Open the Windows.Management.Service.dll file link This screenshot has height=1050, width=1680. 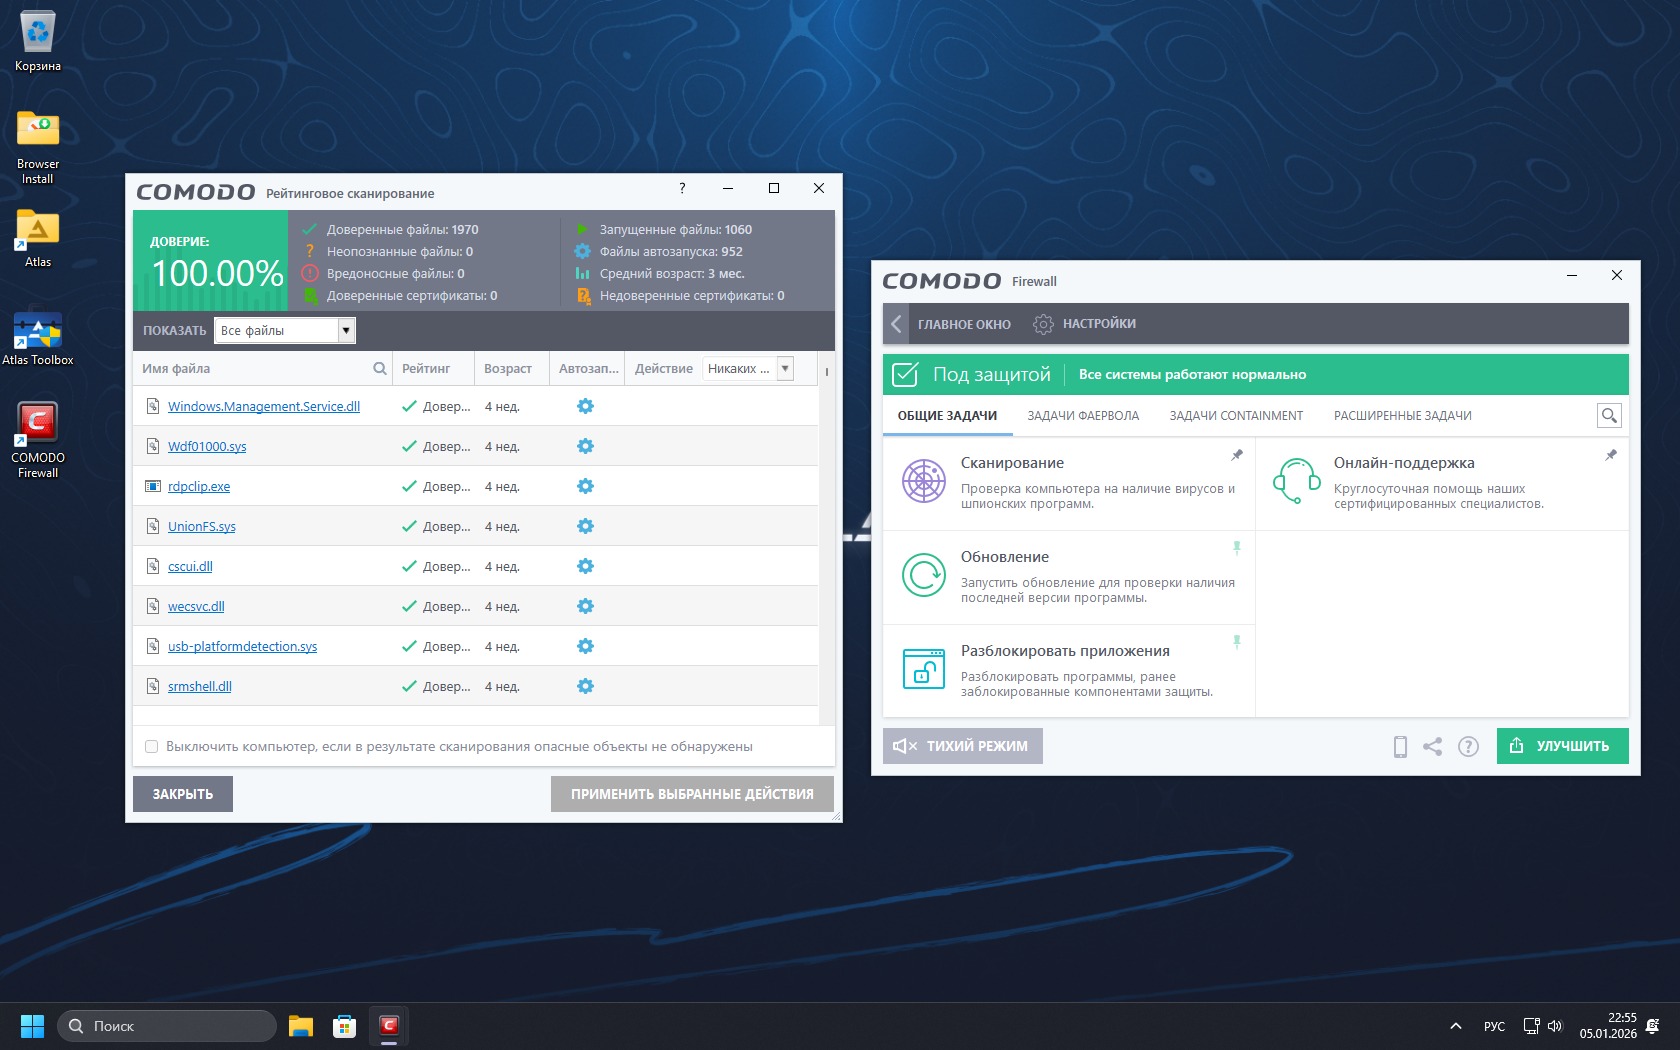point(264,406)
